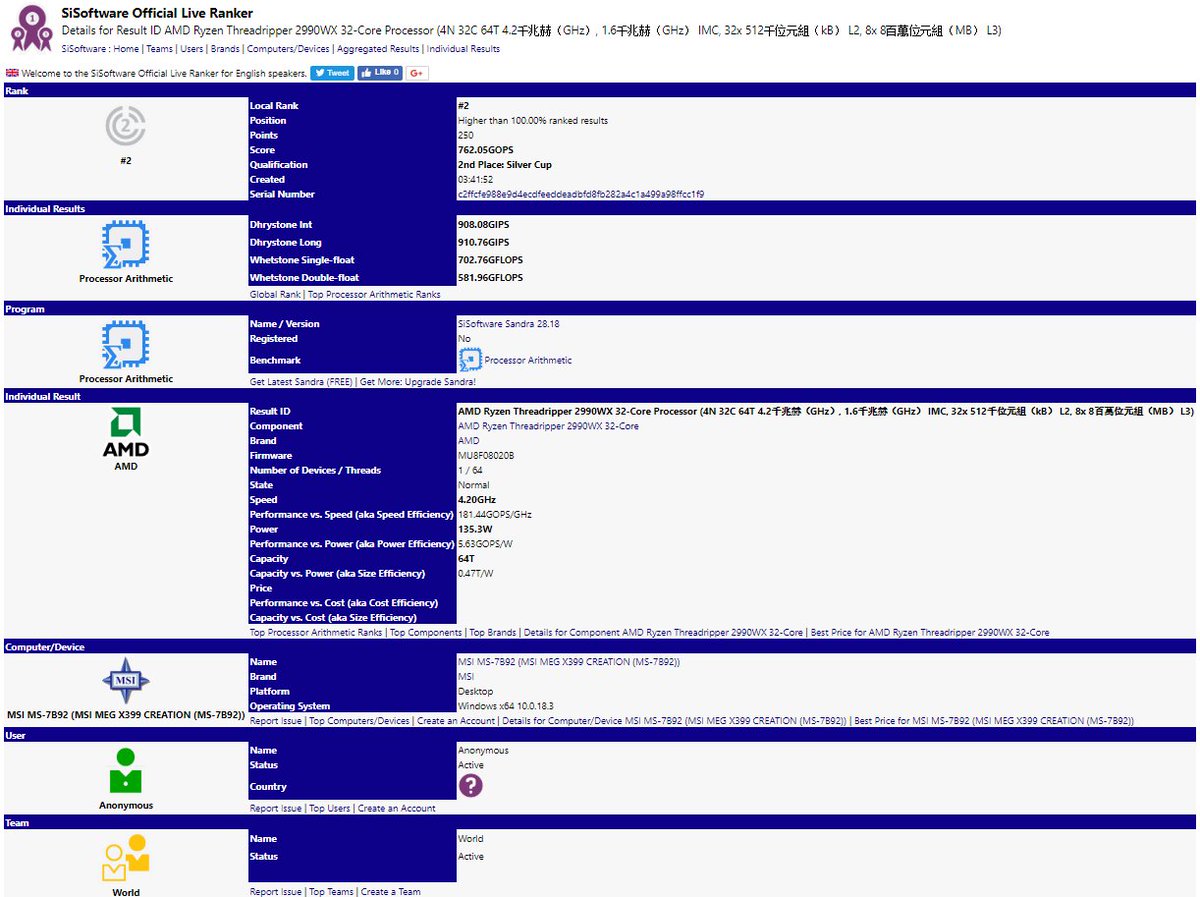The width and height of the screenshot is (1200, 897).
Task: Open the Individual Results navigation link
Action: point(464,49)
